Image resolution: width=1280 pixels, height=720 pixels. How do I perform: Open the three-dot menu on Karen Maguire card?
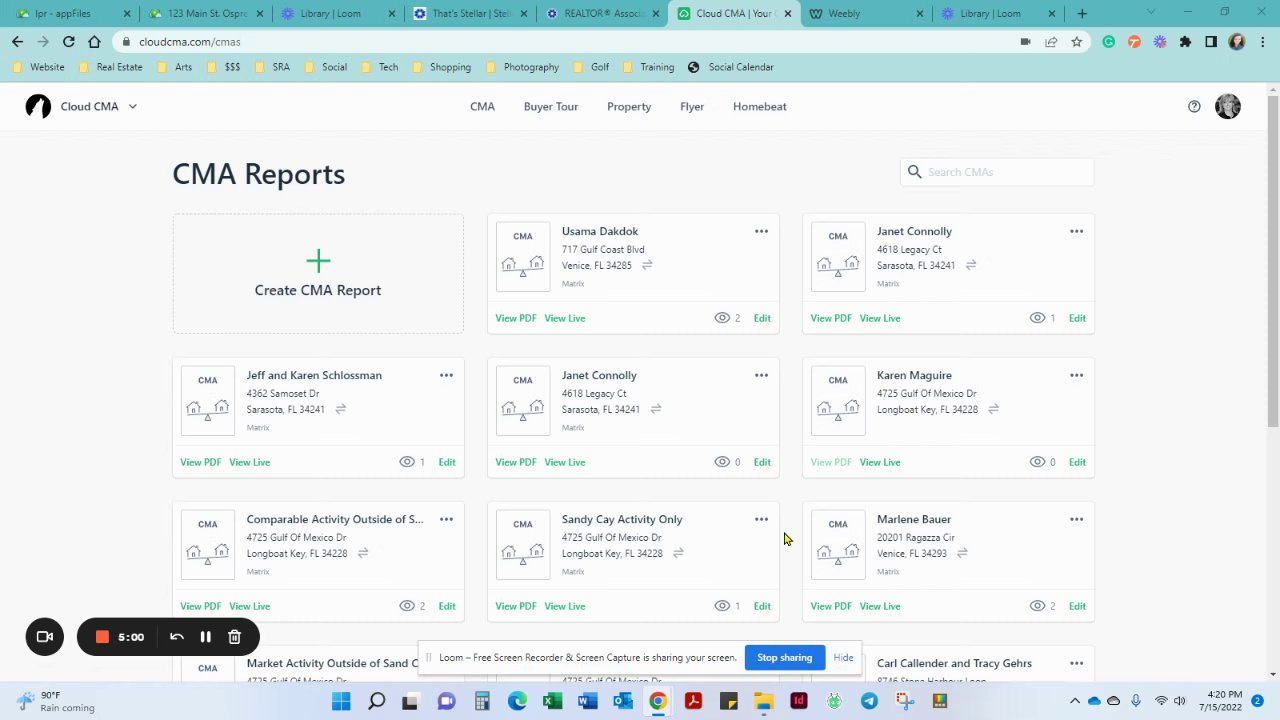(1076, 375)
